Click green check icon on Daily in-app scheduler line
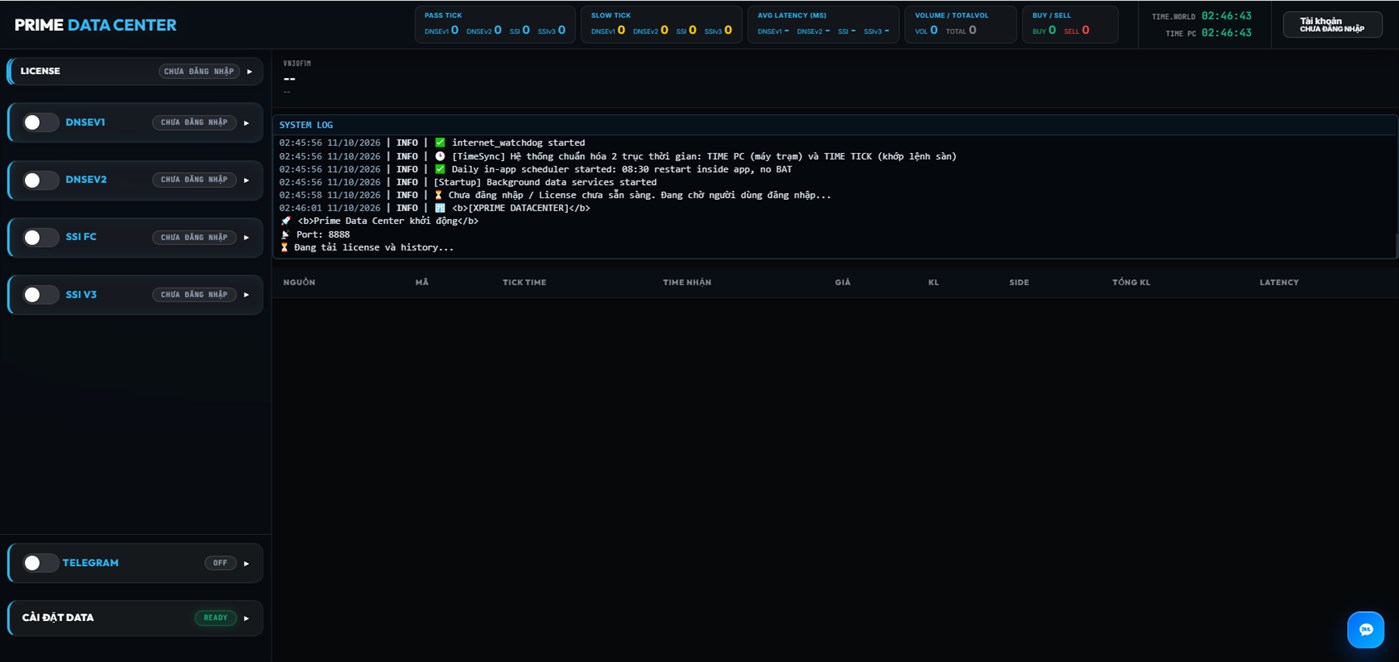Image resolution: width=1399 pixels, height=662 pixels. tap(440, 169)
